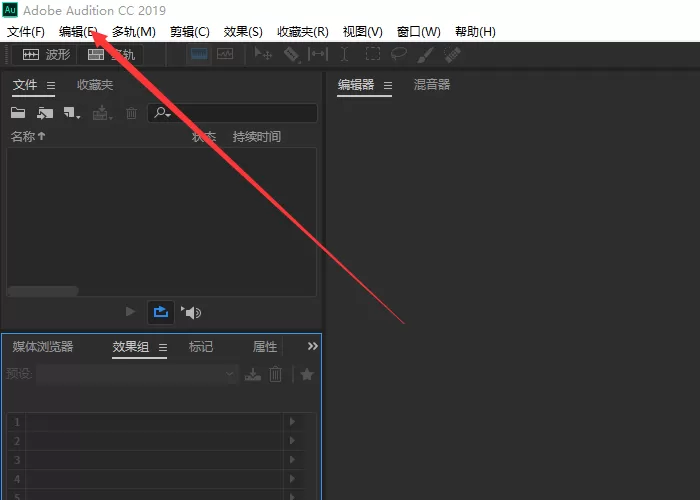Image resolution: width=700 pixels, height=500 pixels.
Task: Expand effect slot 3 arrow
Action: tap(292, 460)
